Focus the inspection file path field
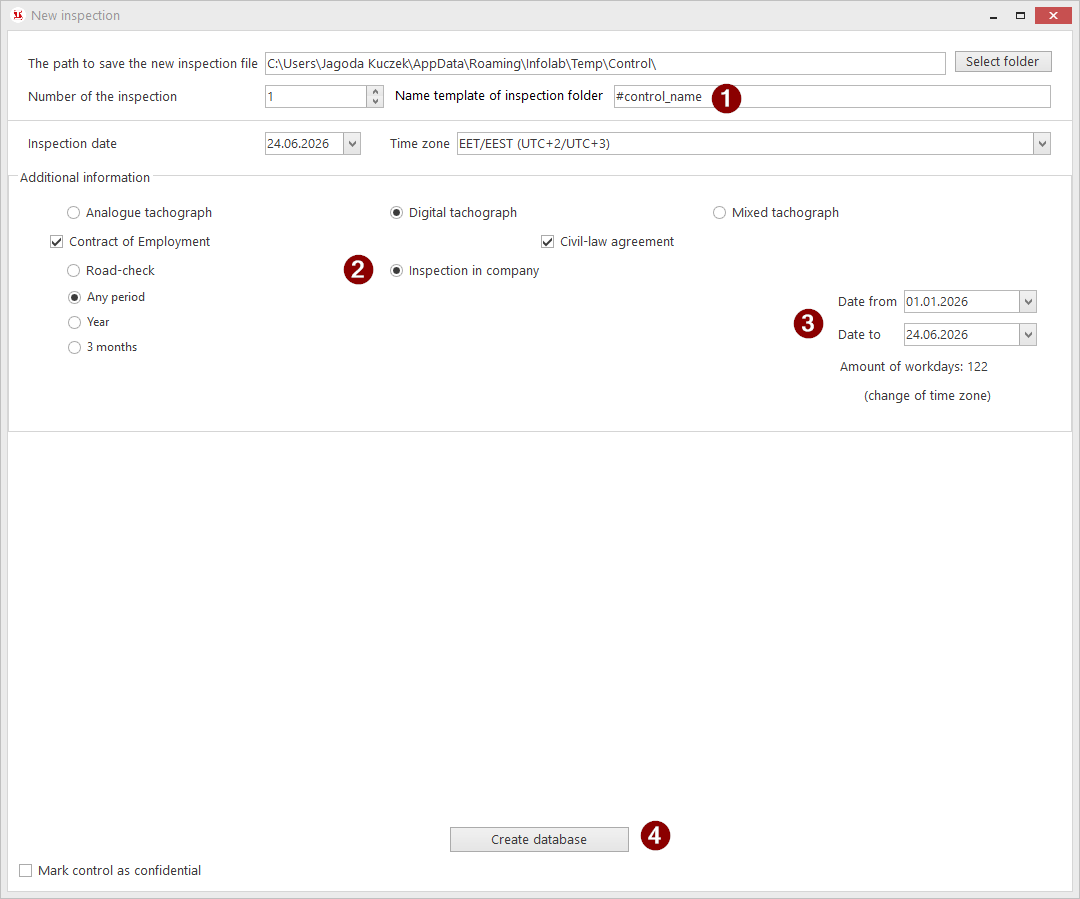The height and width of the screenshot is (899, 1080). click(x=605, y=63)
